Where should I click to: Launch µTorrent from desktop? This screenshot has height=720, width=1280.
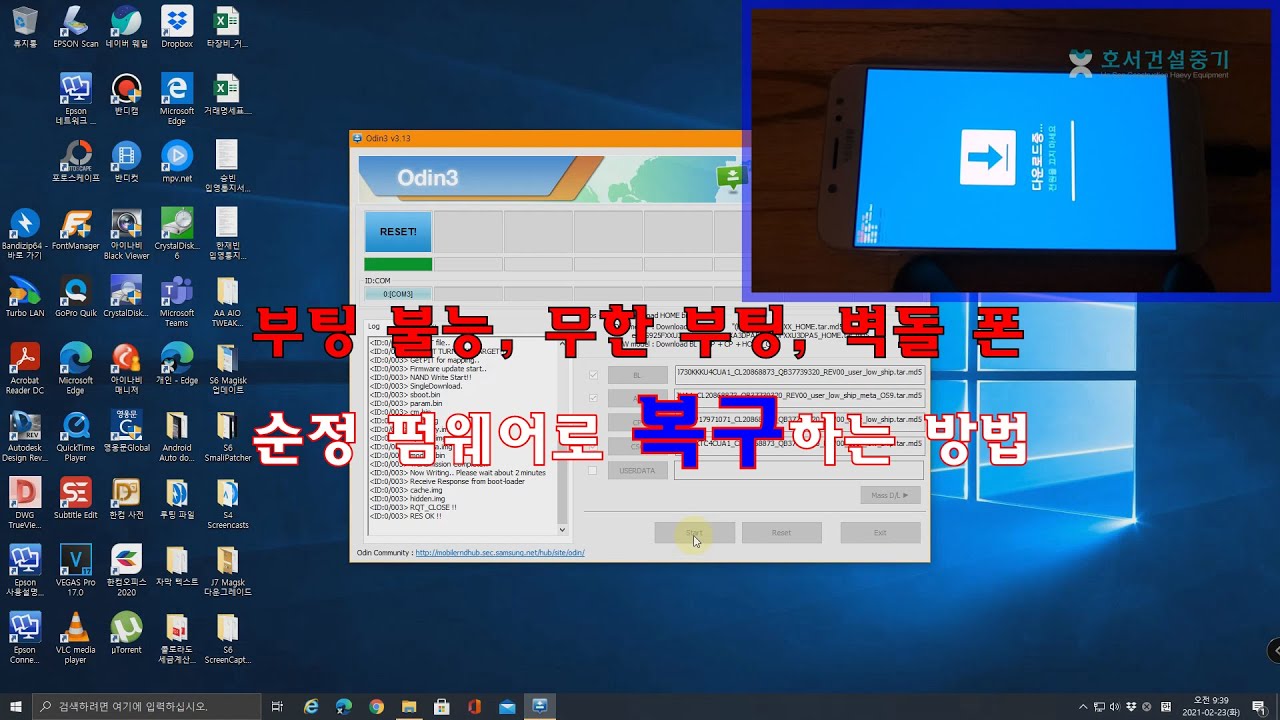click(x=126, y=633)
